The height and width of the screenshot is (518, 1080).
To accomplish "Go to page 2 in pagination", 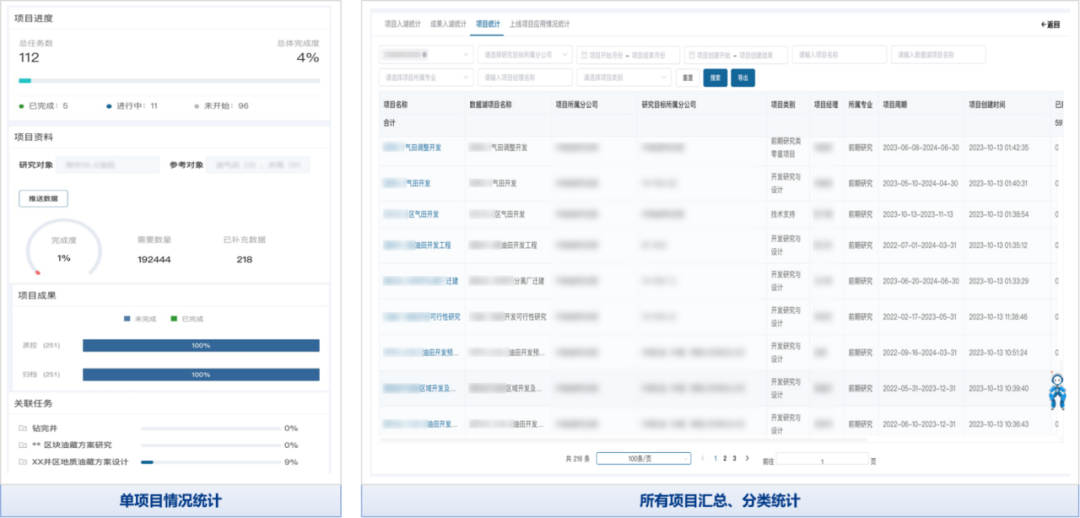I will pos(724,458).
